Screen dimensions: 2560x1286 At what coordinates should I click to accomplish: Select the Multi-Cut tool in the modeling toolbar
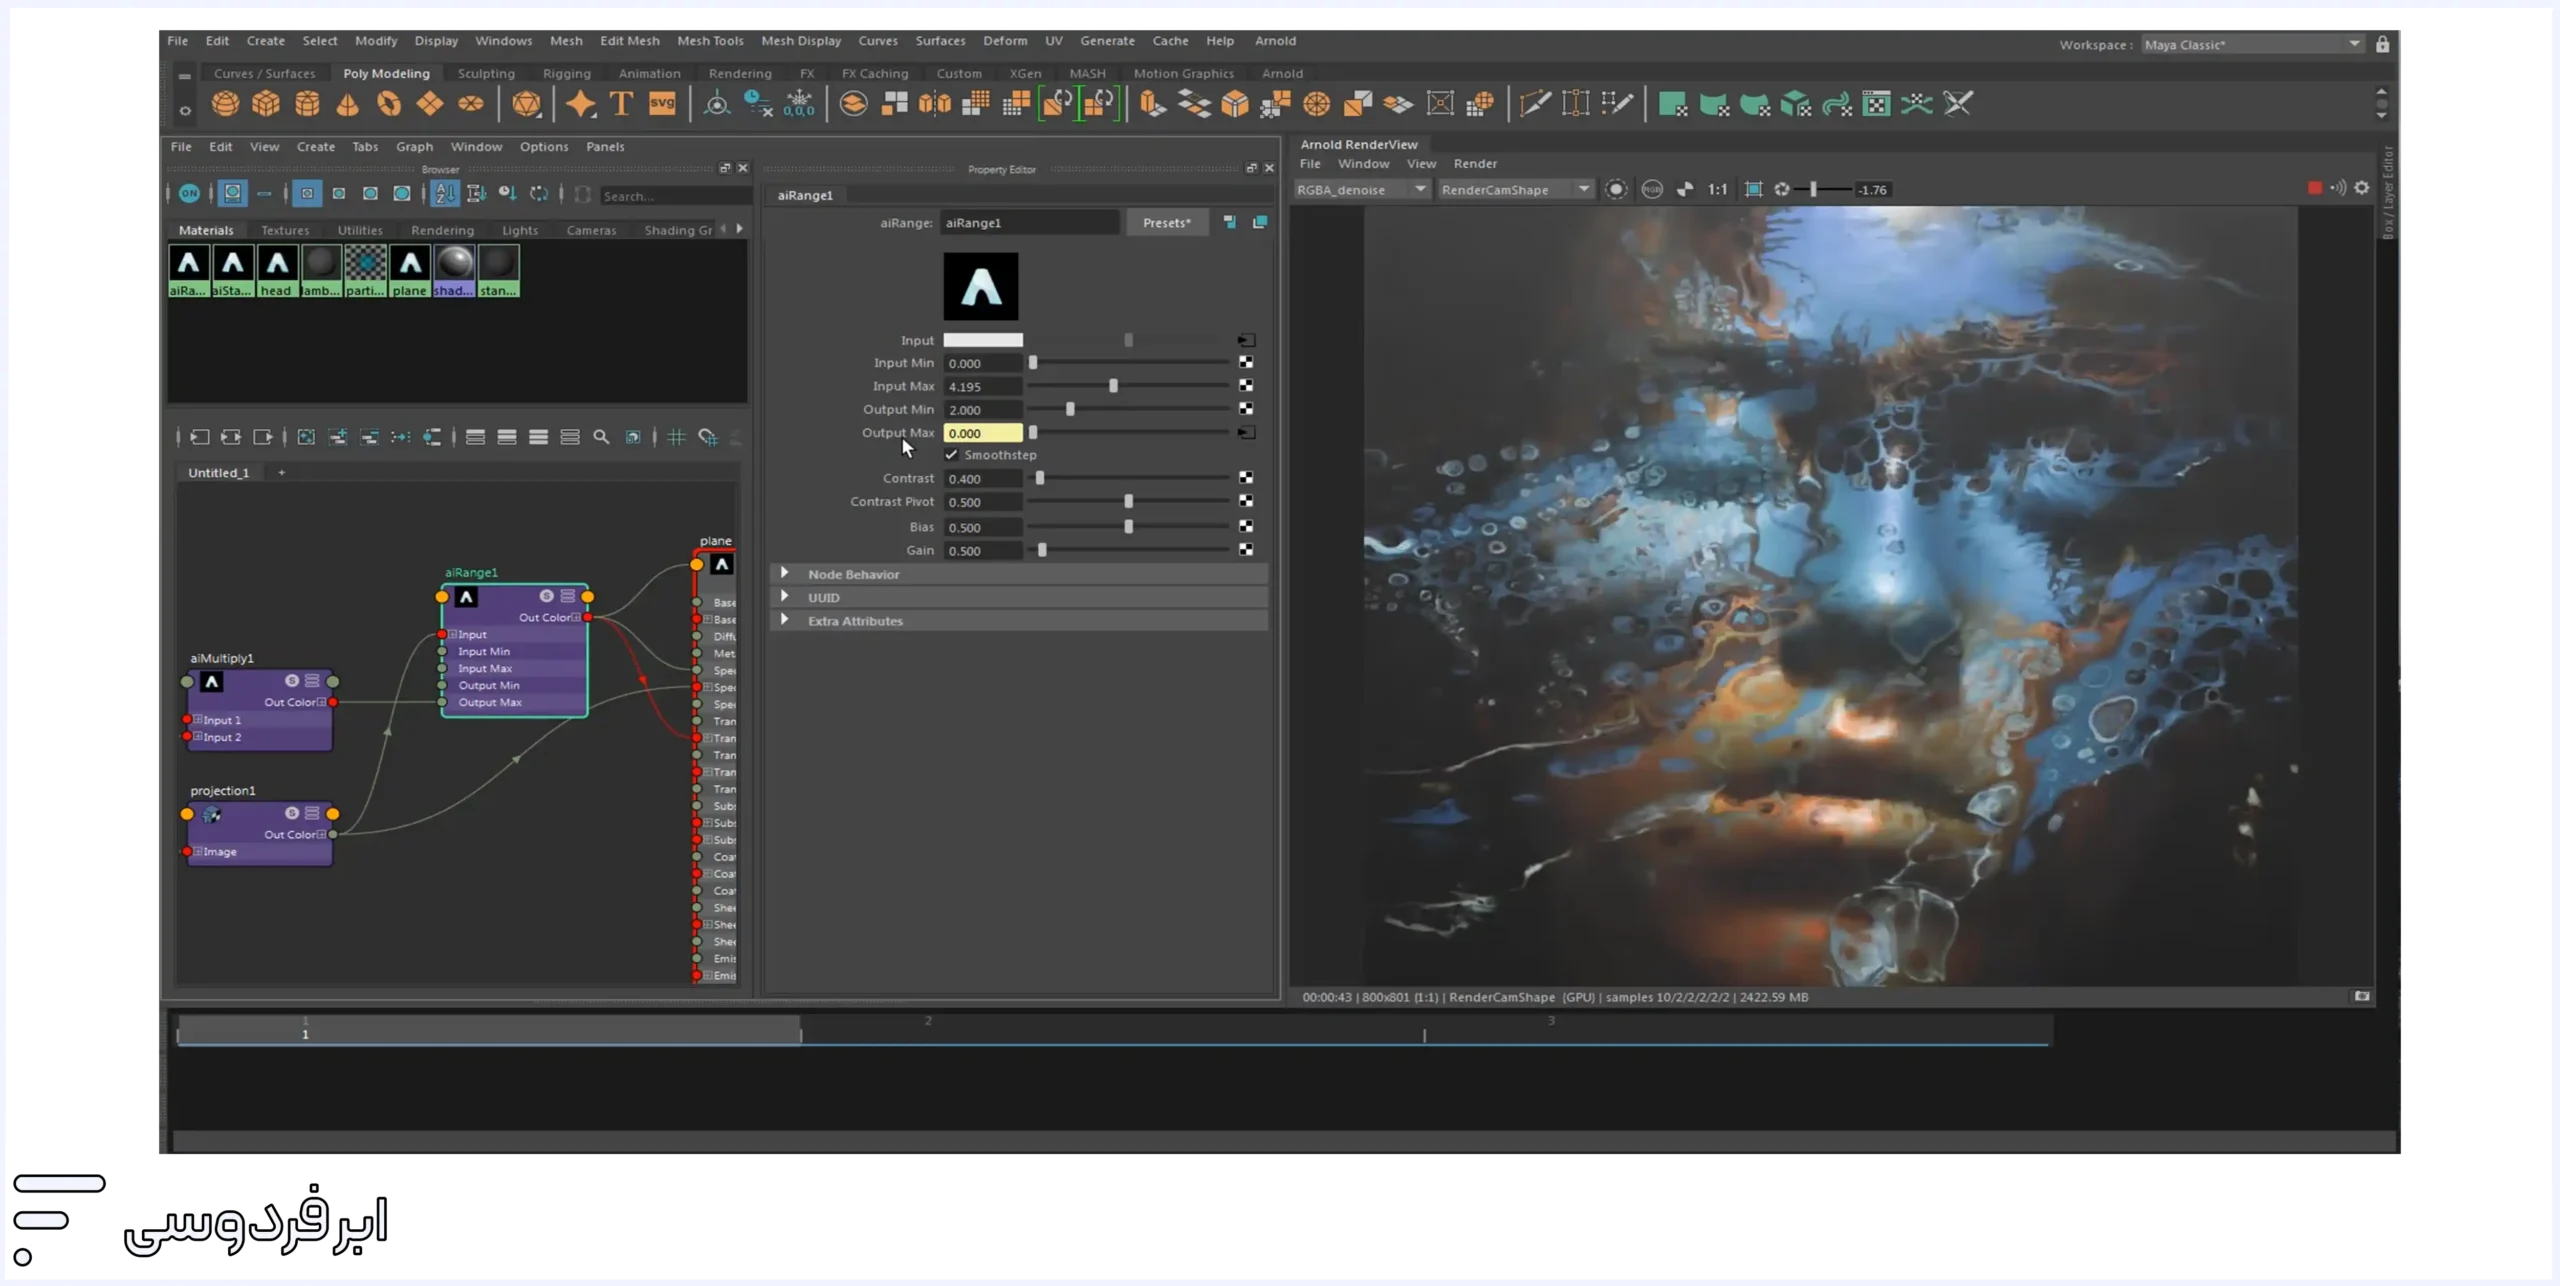(1533, 103)
